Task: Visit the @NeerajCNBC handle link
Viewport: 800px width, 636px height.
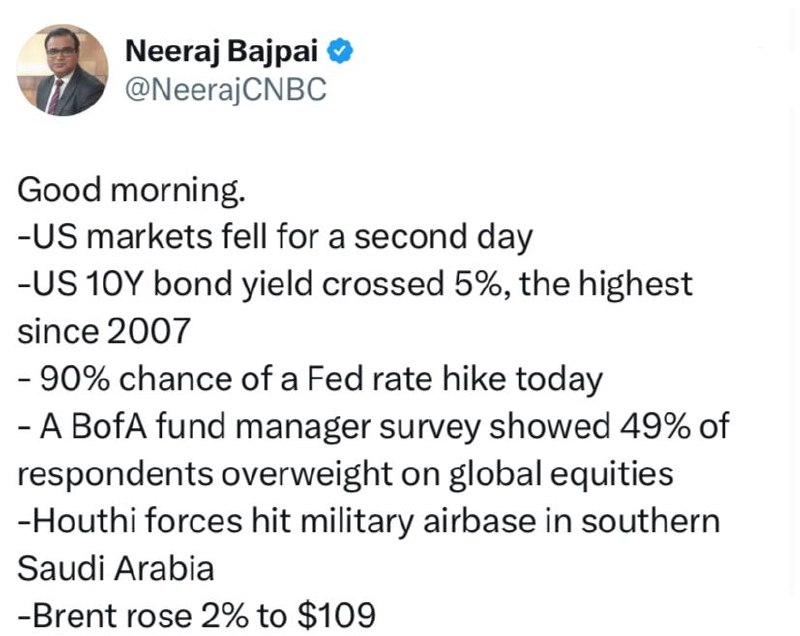Action: tap(226, 90)
